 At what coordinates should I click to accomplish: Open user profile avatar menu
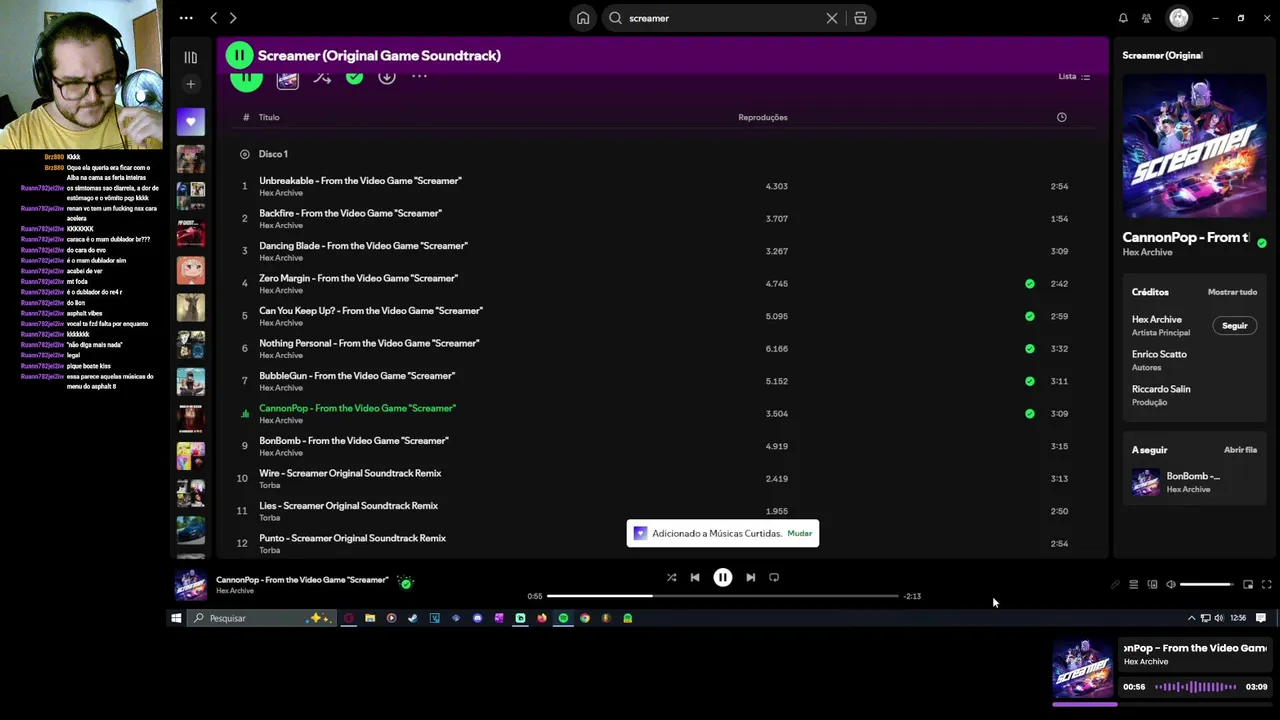[1179, 18]
